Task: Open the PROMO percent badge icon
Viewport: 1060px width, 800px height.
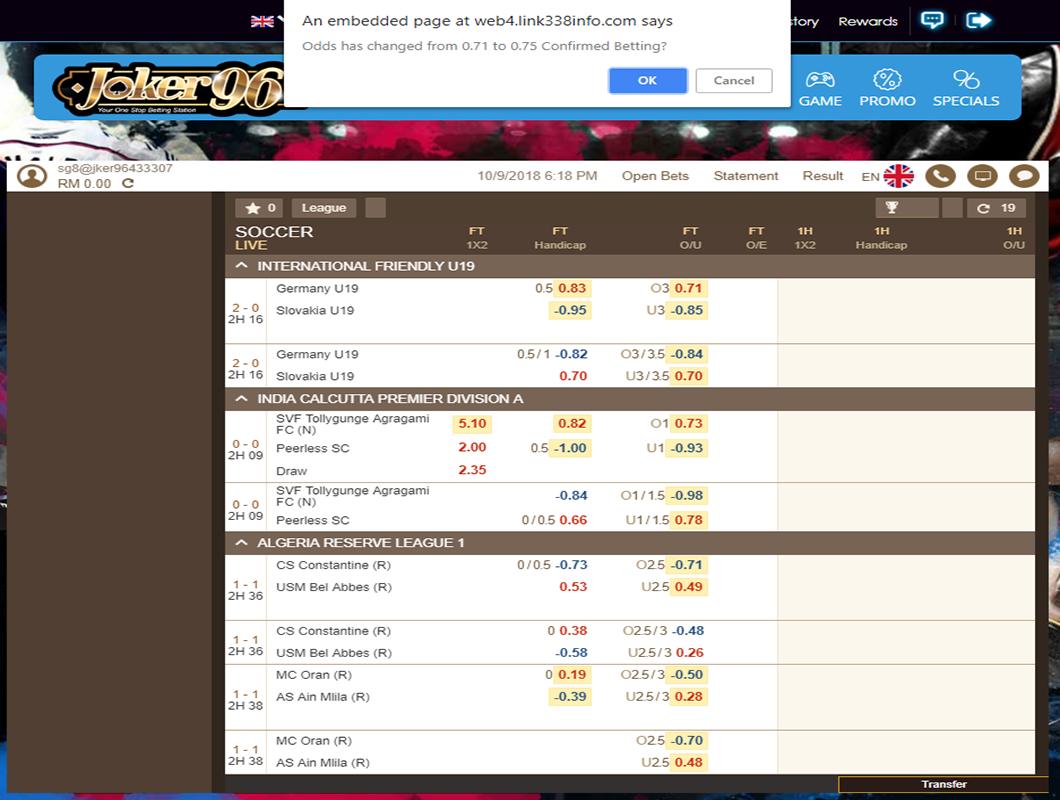Action: tap(887, 80)
